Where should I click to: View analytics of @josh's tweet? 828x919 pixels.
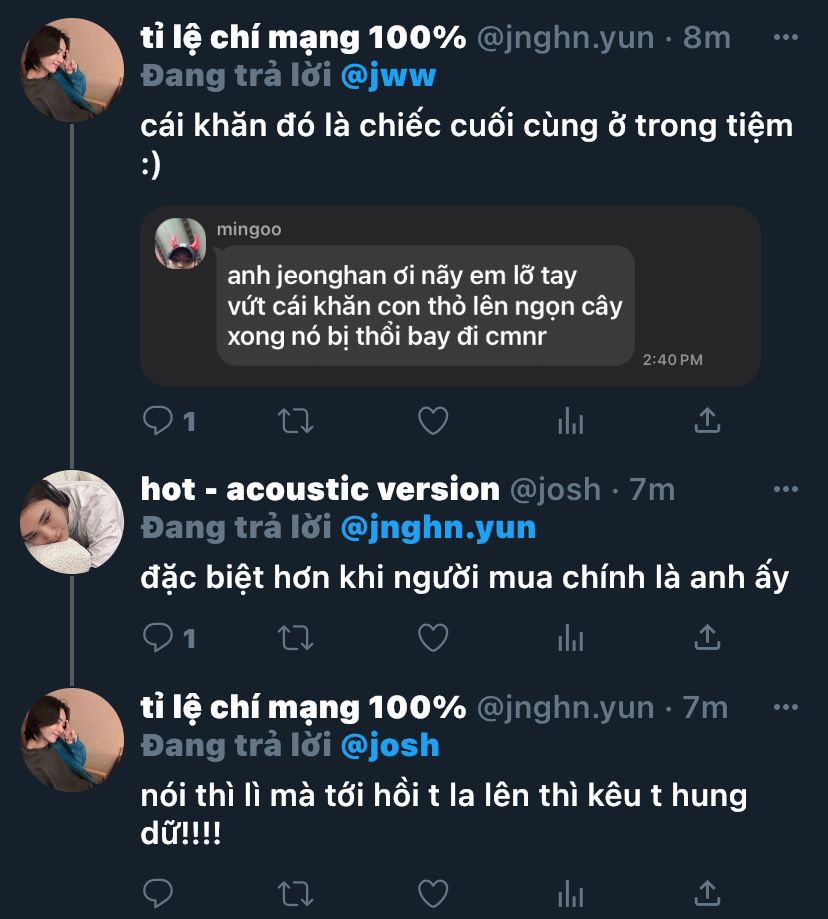[571, 638]
